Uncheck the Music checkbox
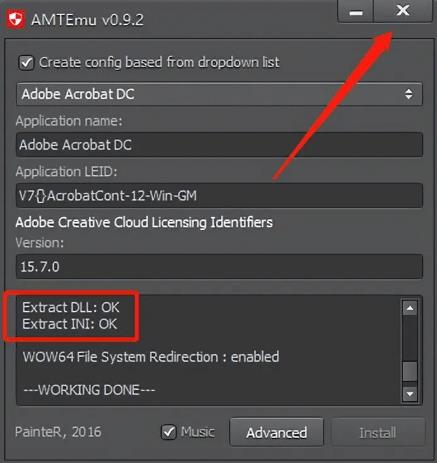 (169, 432)
